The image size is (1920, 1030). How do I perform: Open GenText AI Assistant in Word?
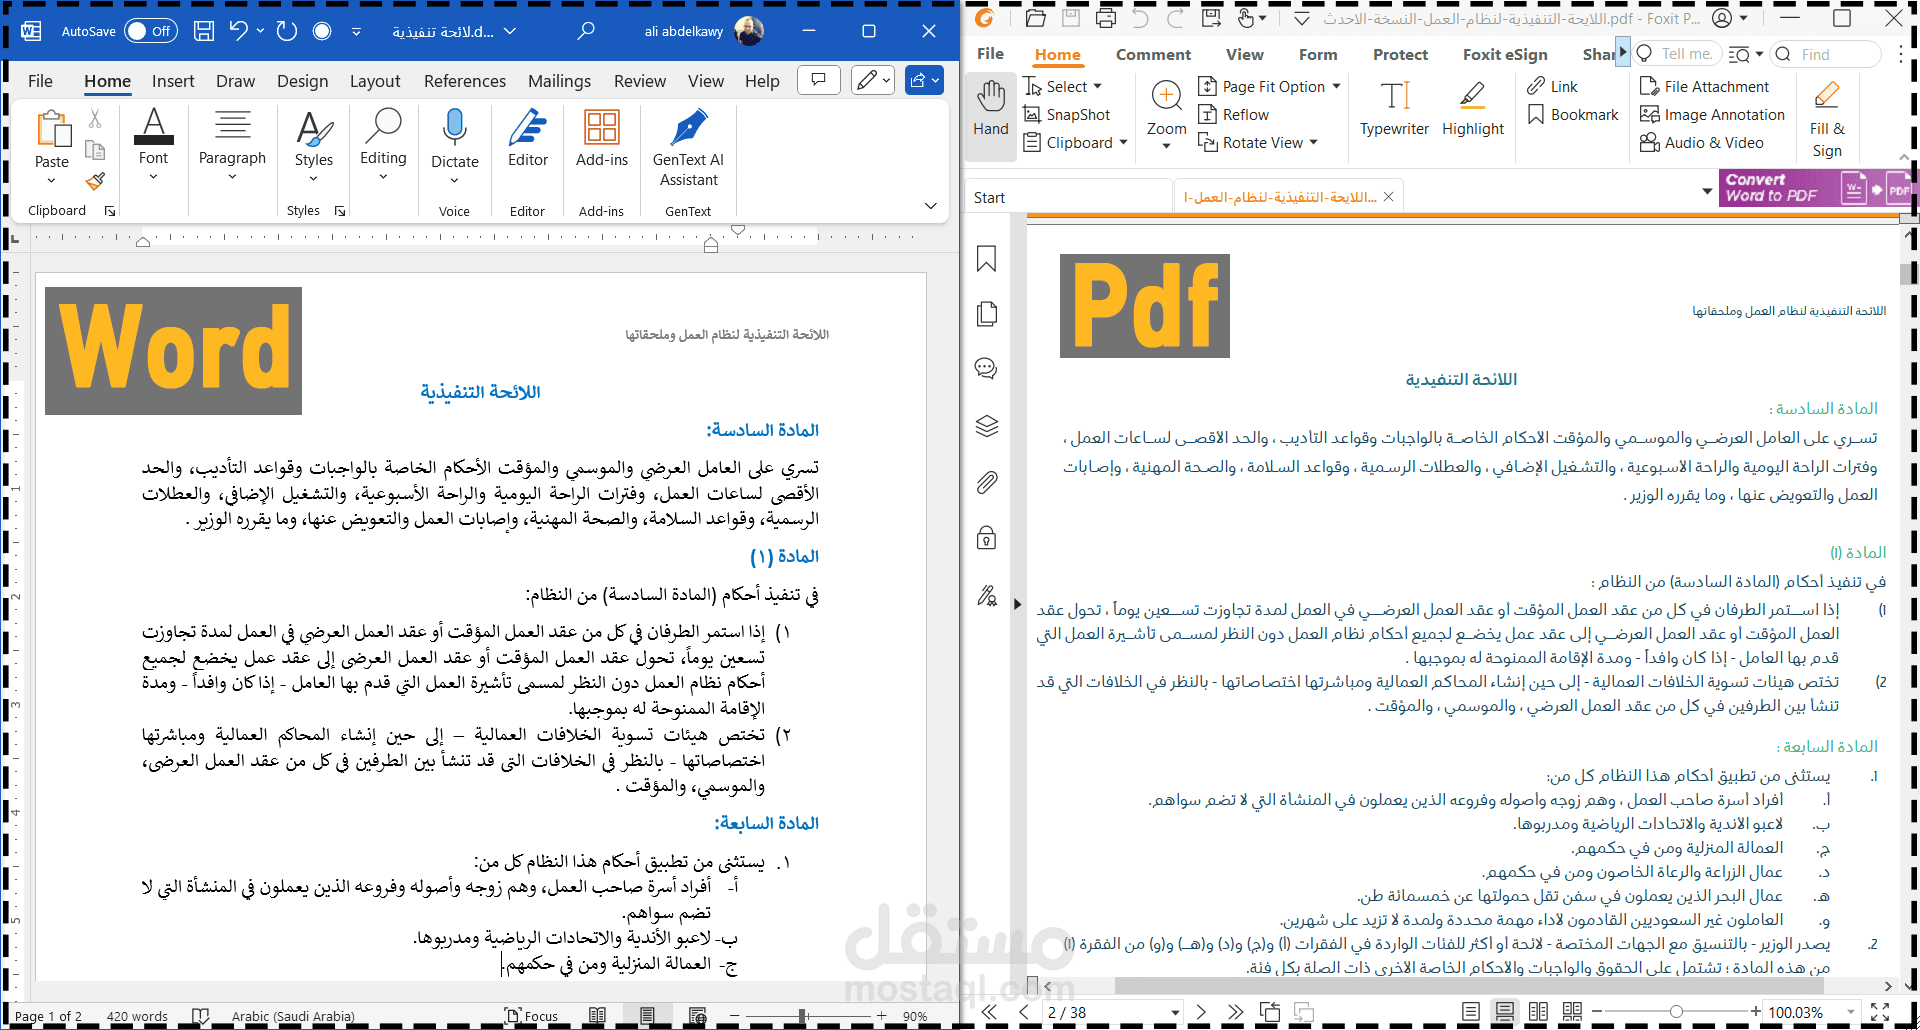688,148
